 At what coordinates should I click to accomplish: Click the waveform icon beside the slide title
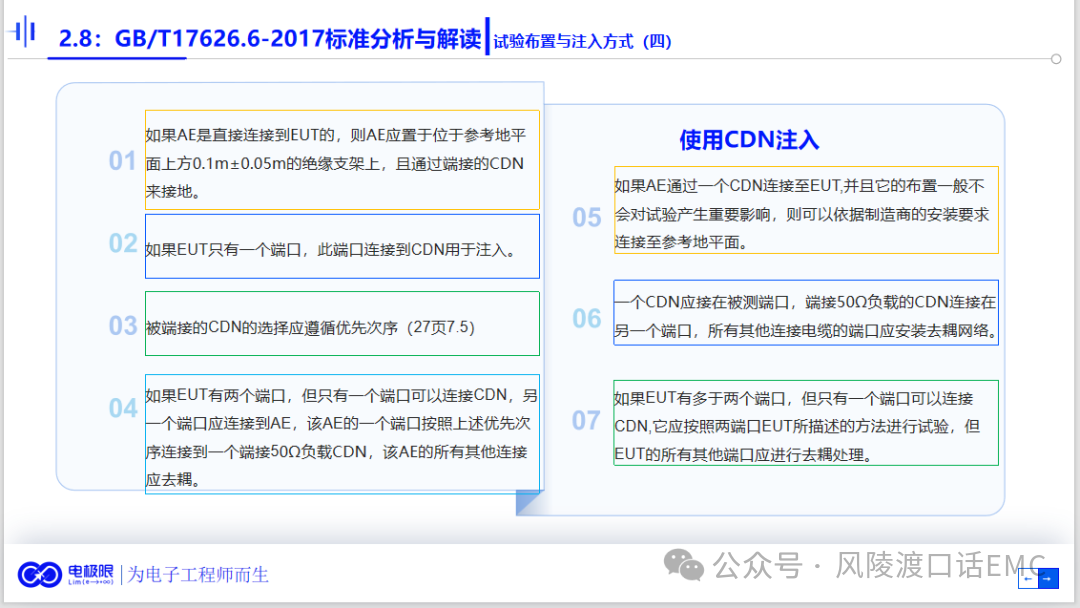tap(23, 33)
